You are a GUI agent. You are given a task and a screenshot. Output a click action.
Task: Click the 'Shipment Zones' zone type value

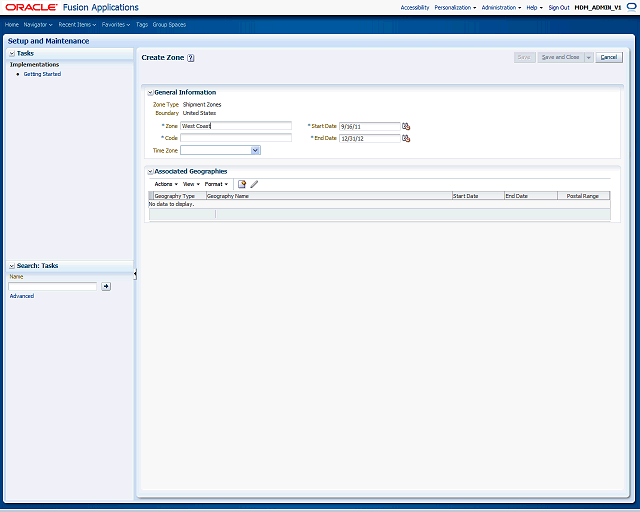tap(202, 105)
